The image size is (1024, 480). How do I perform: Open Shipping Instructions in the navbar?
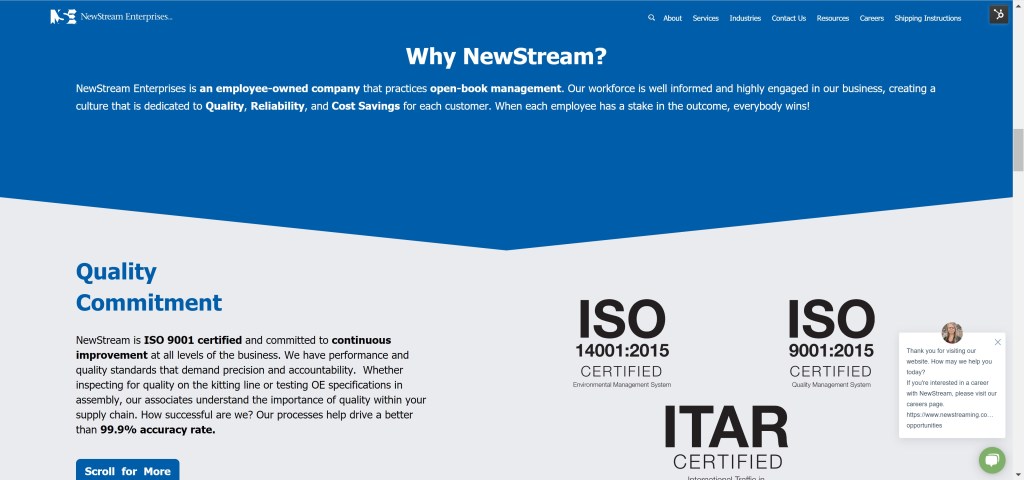(927, 18)
